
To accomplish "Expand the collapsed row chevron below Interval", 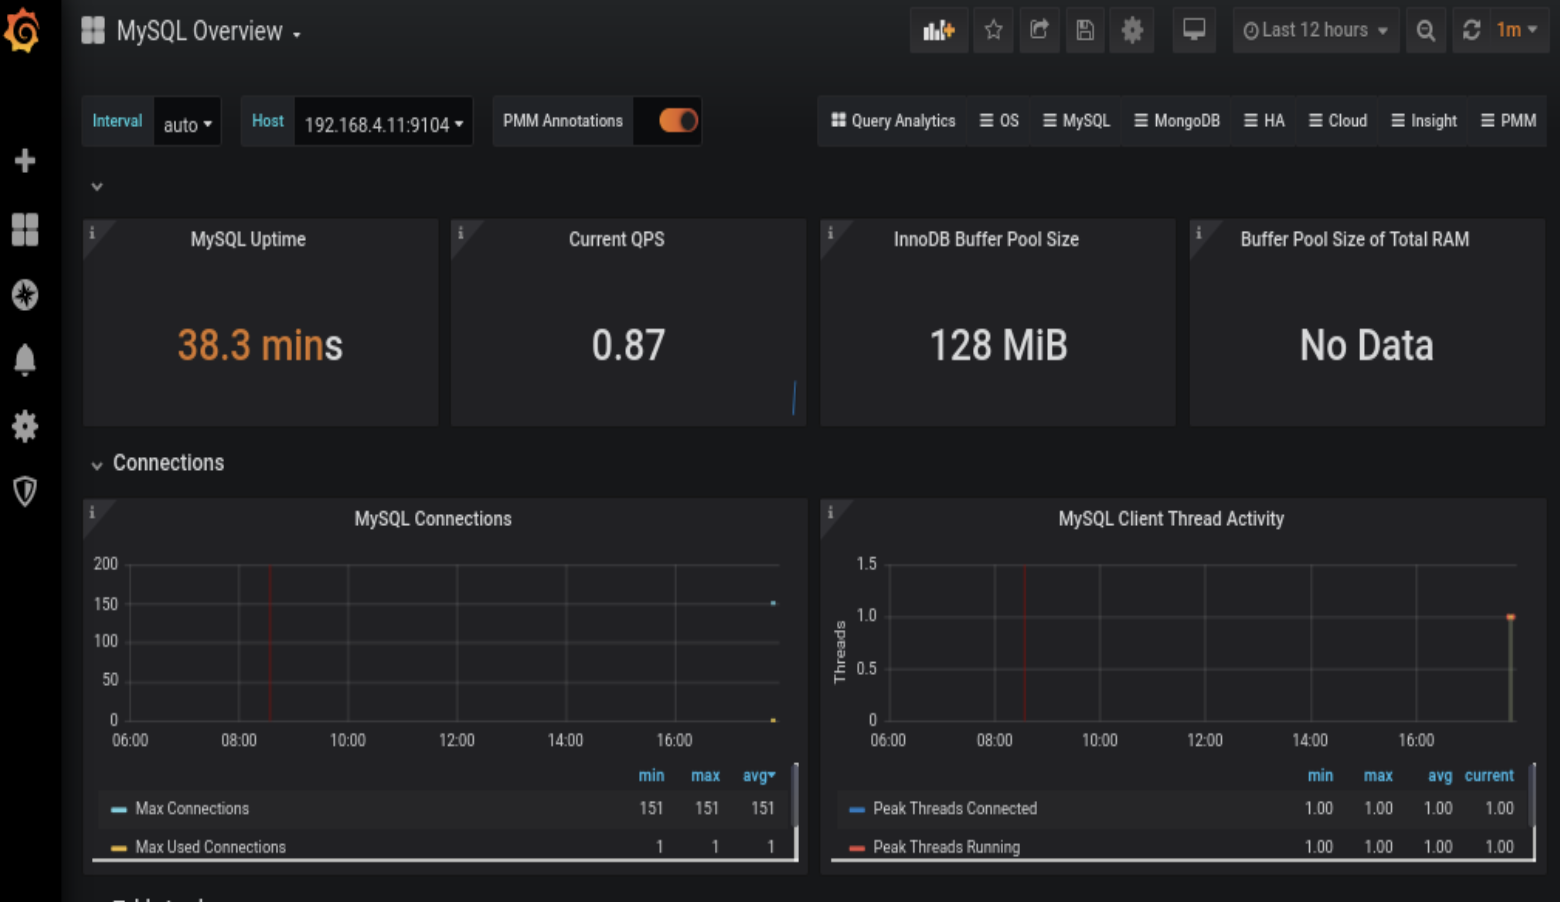I will point(97,187).
